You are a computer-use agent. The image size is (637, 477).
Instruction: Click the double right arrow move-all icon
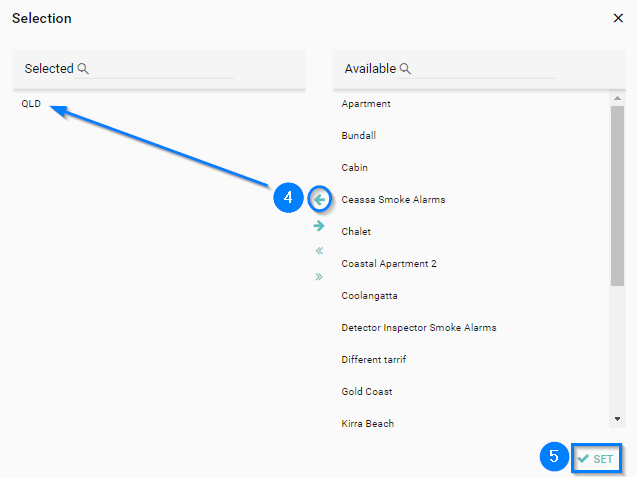click(x=319, y=277)
